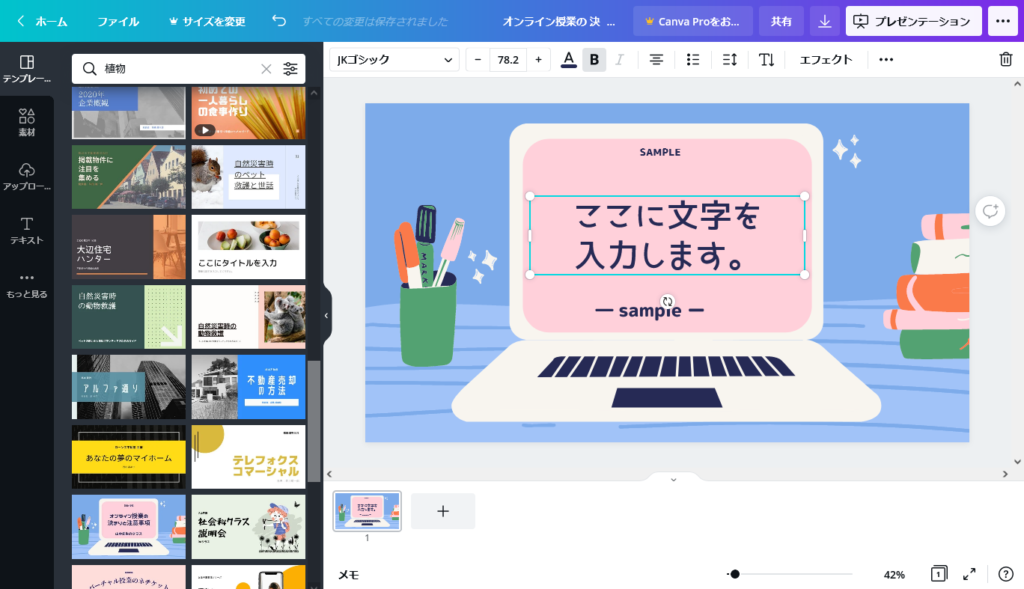
Task: Open the JKゴシック font dropdown
Action: [394, 59]
